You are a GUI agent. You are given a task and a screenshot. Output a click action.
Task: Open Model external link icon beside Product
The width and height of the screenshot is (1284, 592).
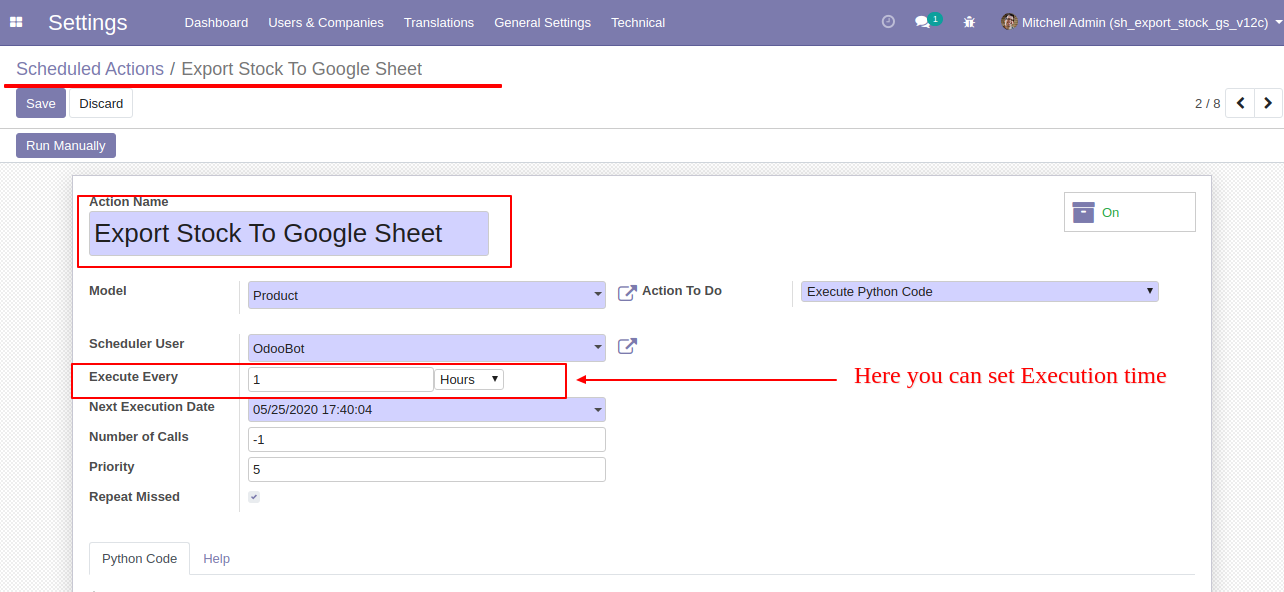click(x=627, y=293)
